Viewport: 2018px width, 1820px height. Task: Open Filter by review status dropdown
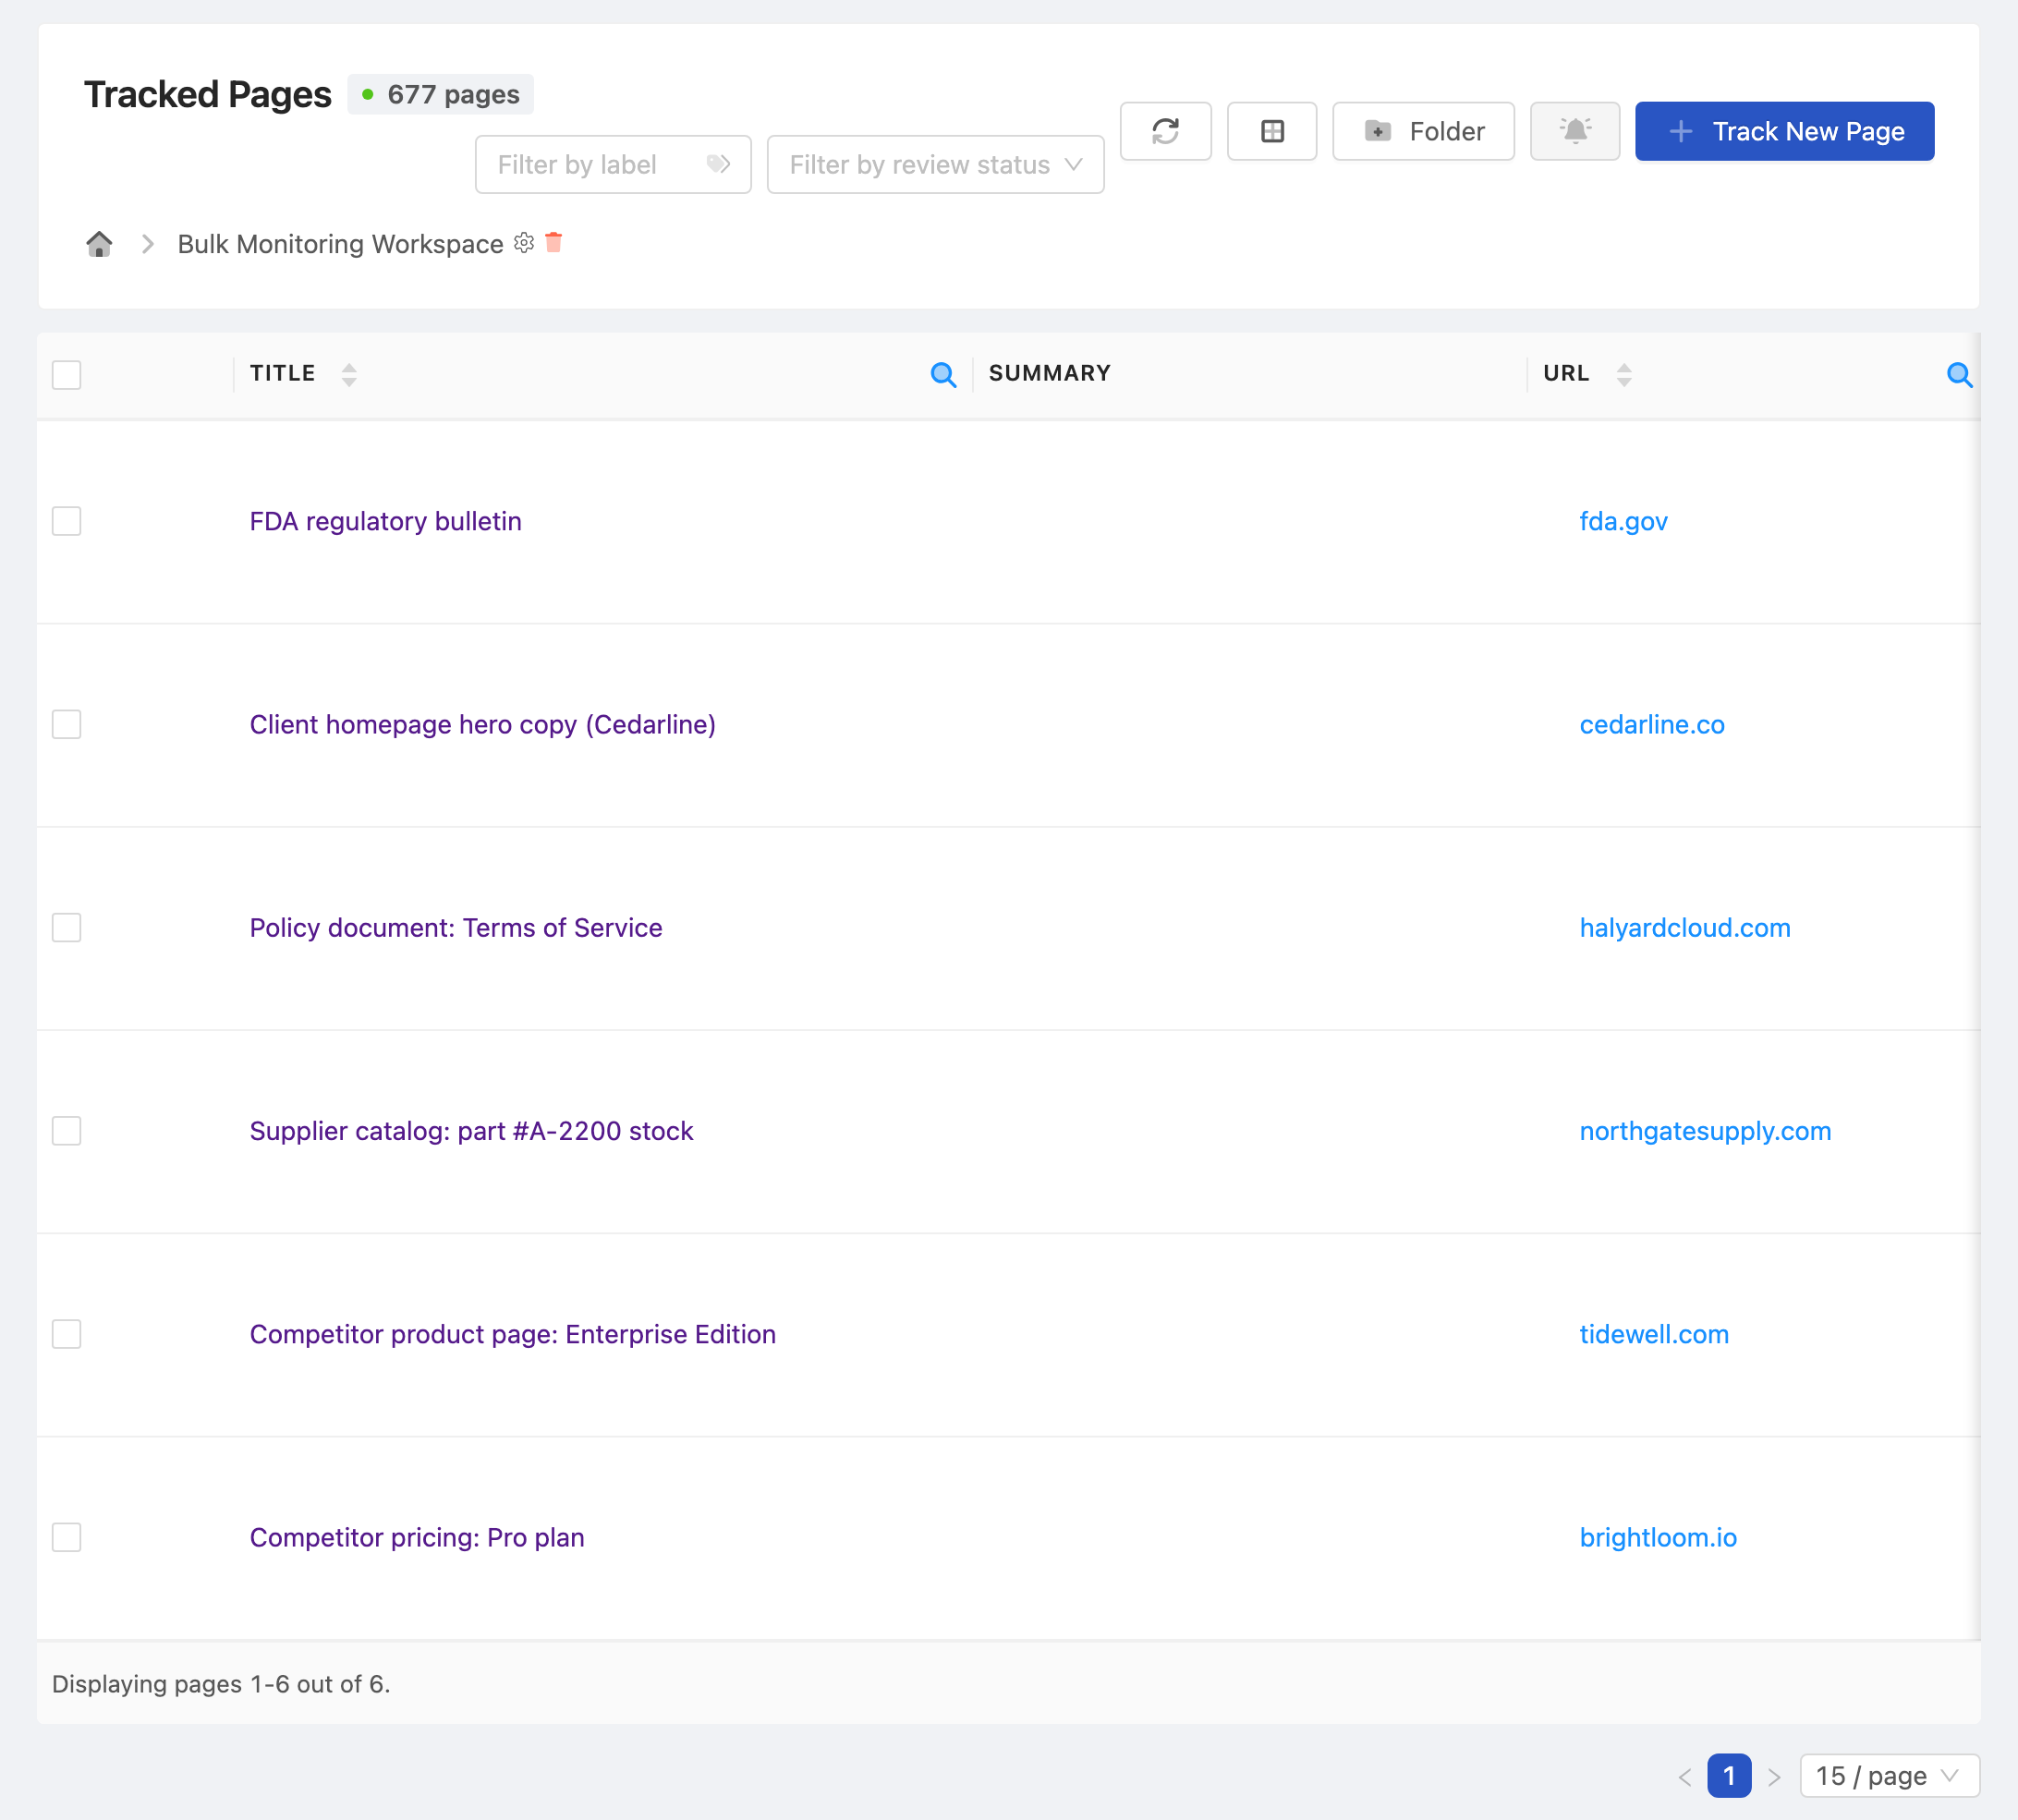935,164
